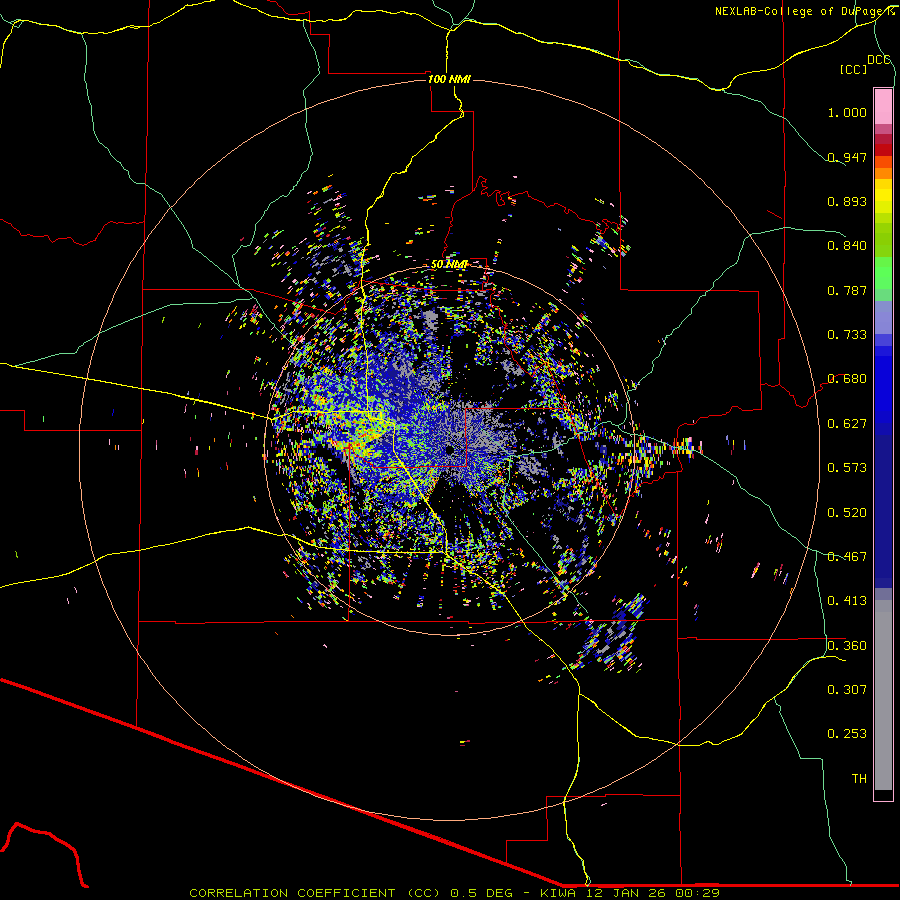Image resolution: width=900 pixels, height=900 pixels.
Task: Click the 0.573 scale value label
Action: coord(847,468)
